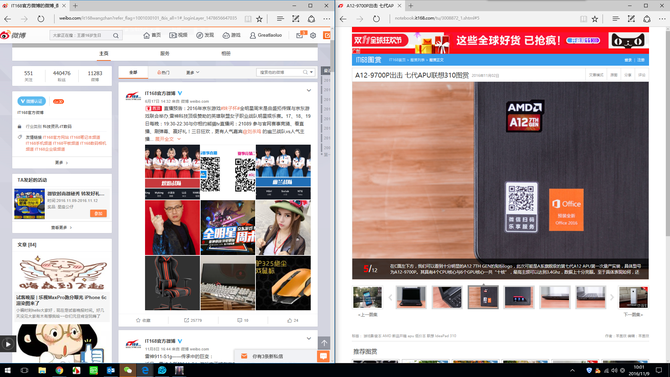Show the previous gallery thumbnails
The image size is (670, 377).
[x=390, y=297]
